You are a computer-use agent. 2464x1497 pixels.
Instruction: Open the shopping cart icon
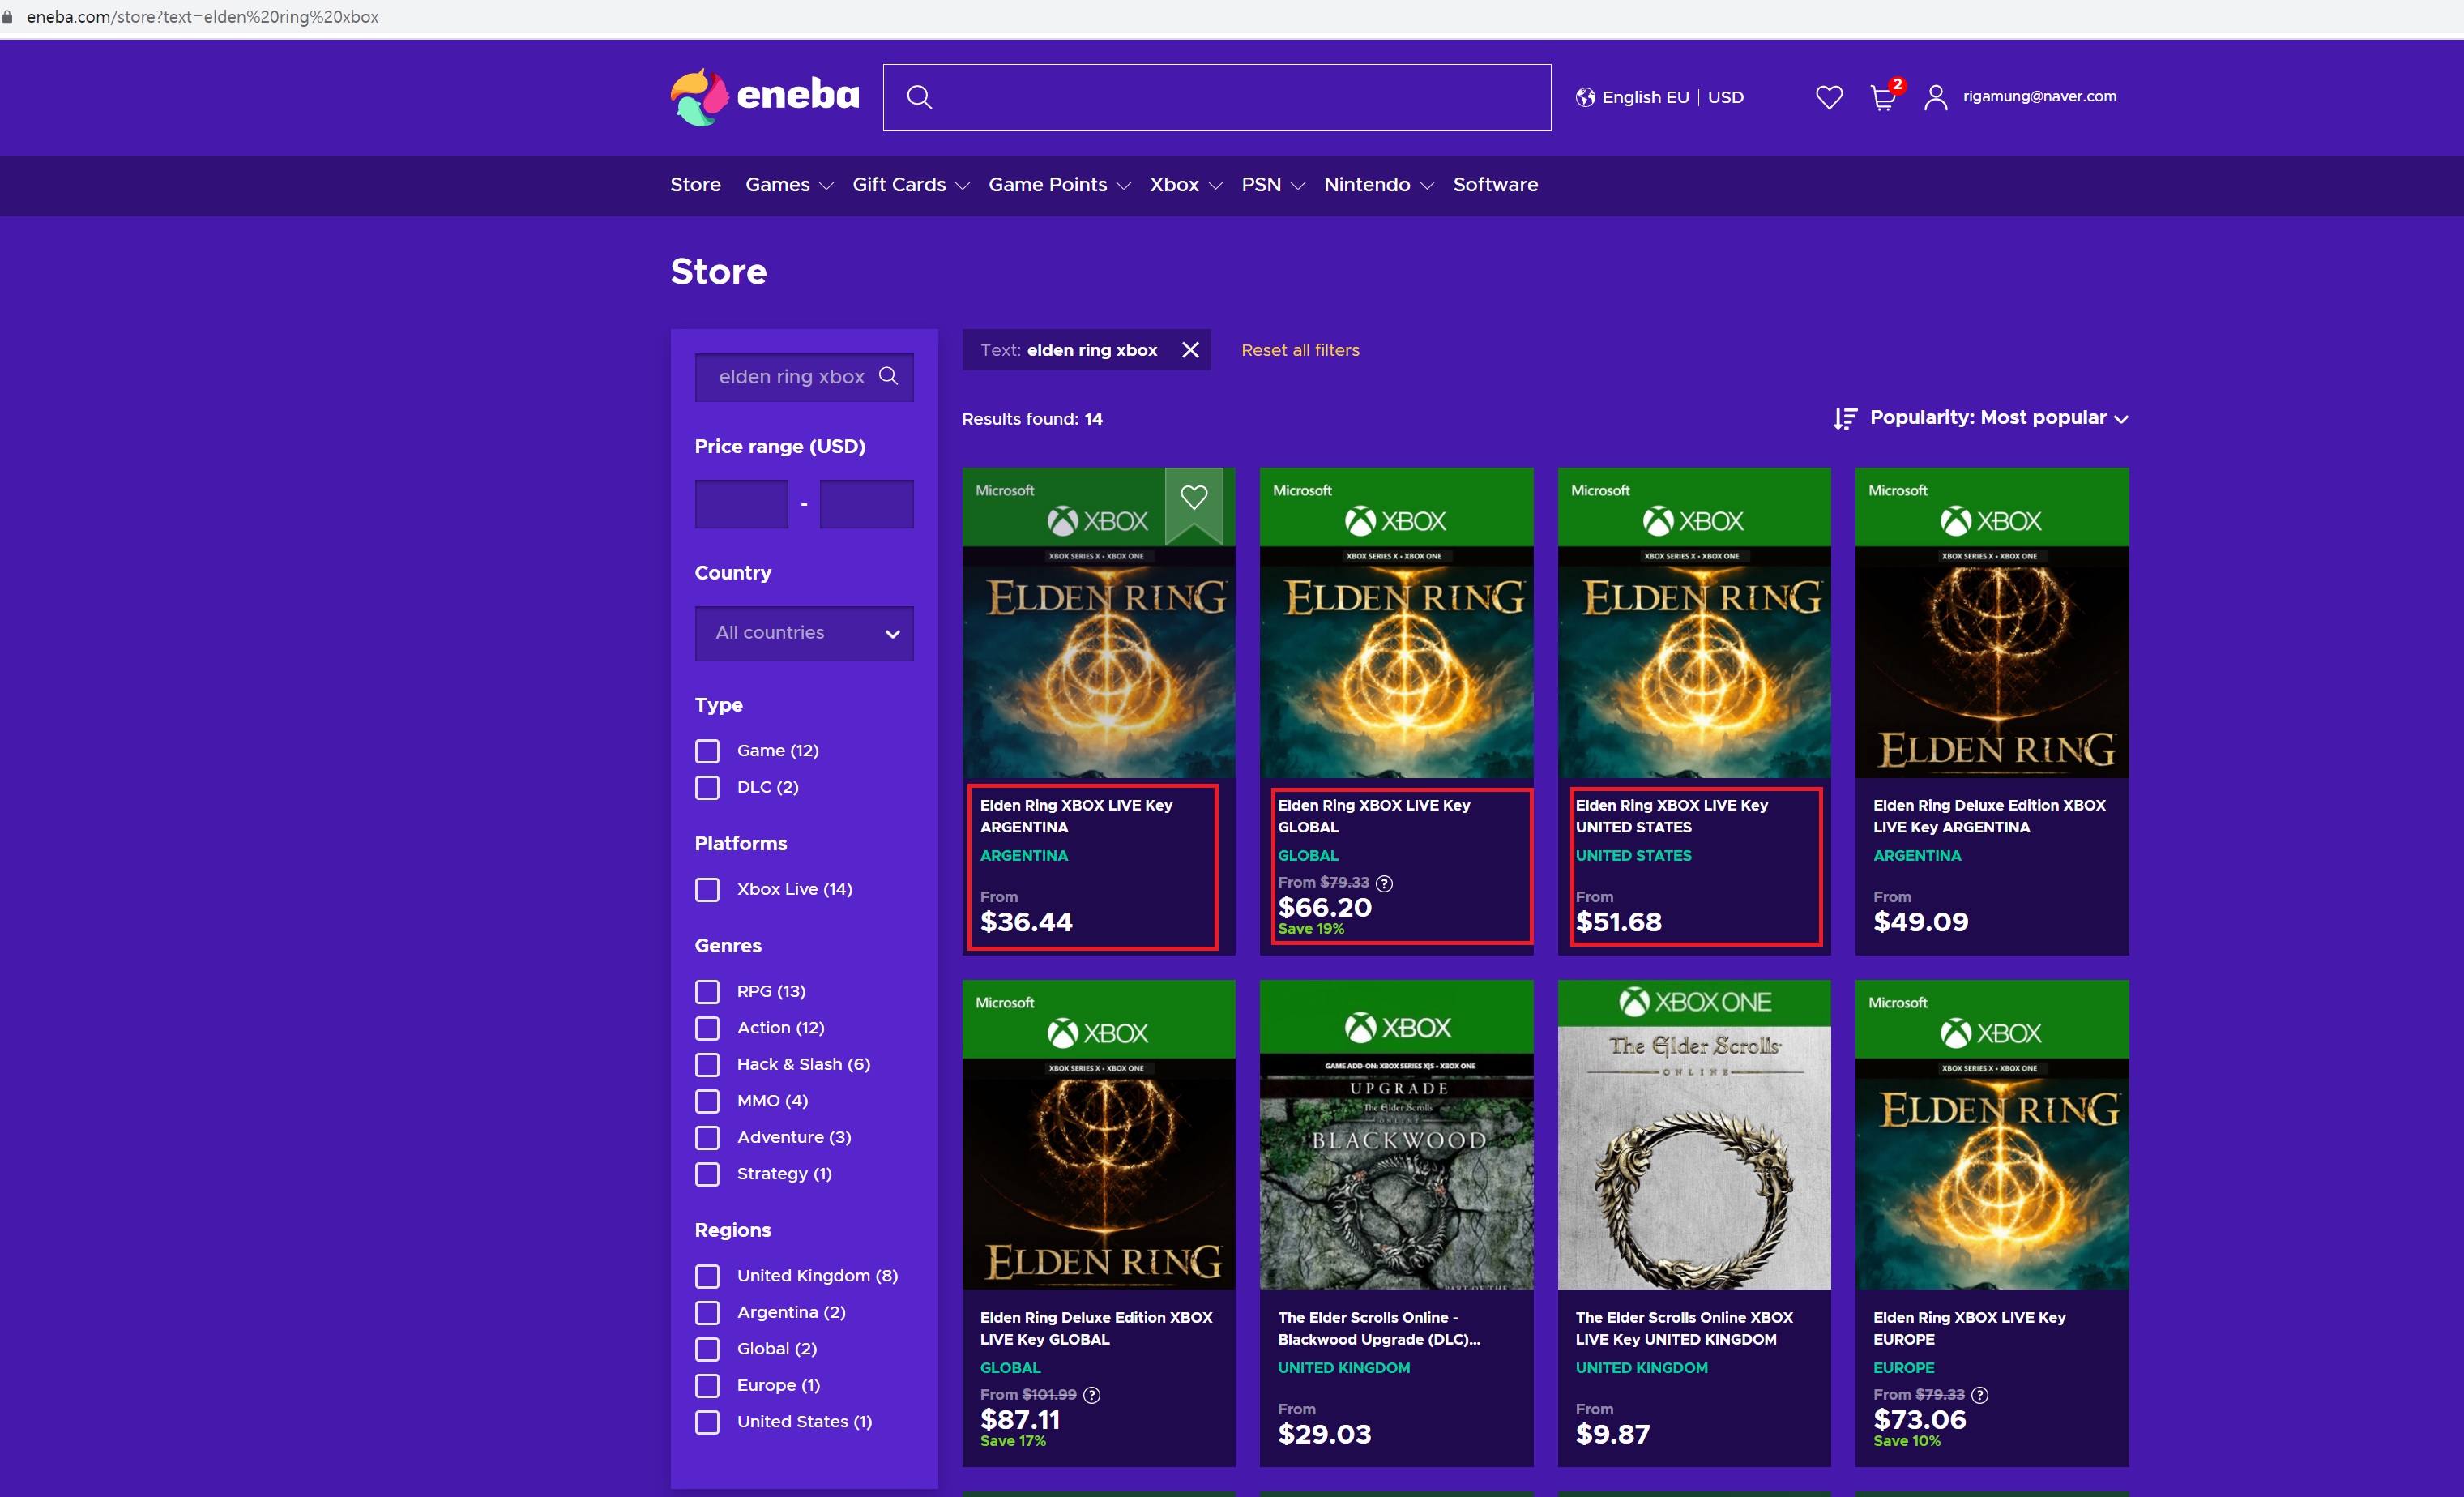(x=1883, y=97)
